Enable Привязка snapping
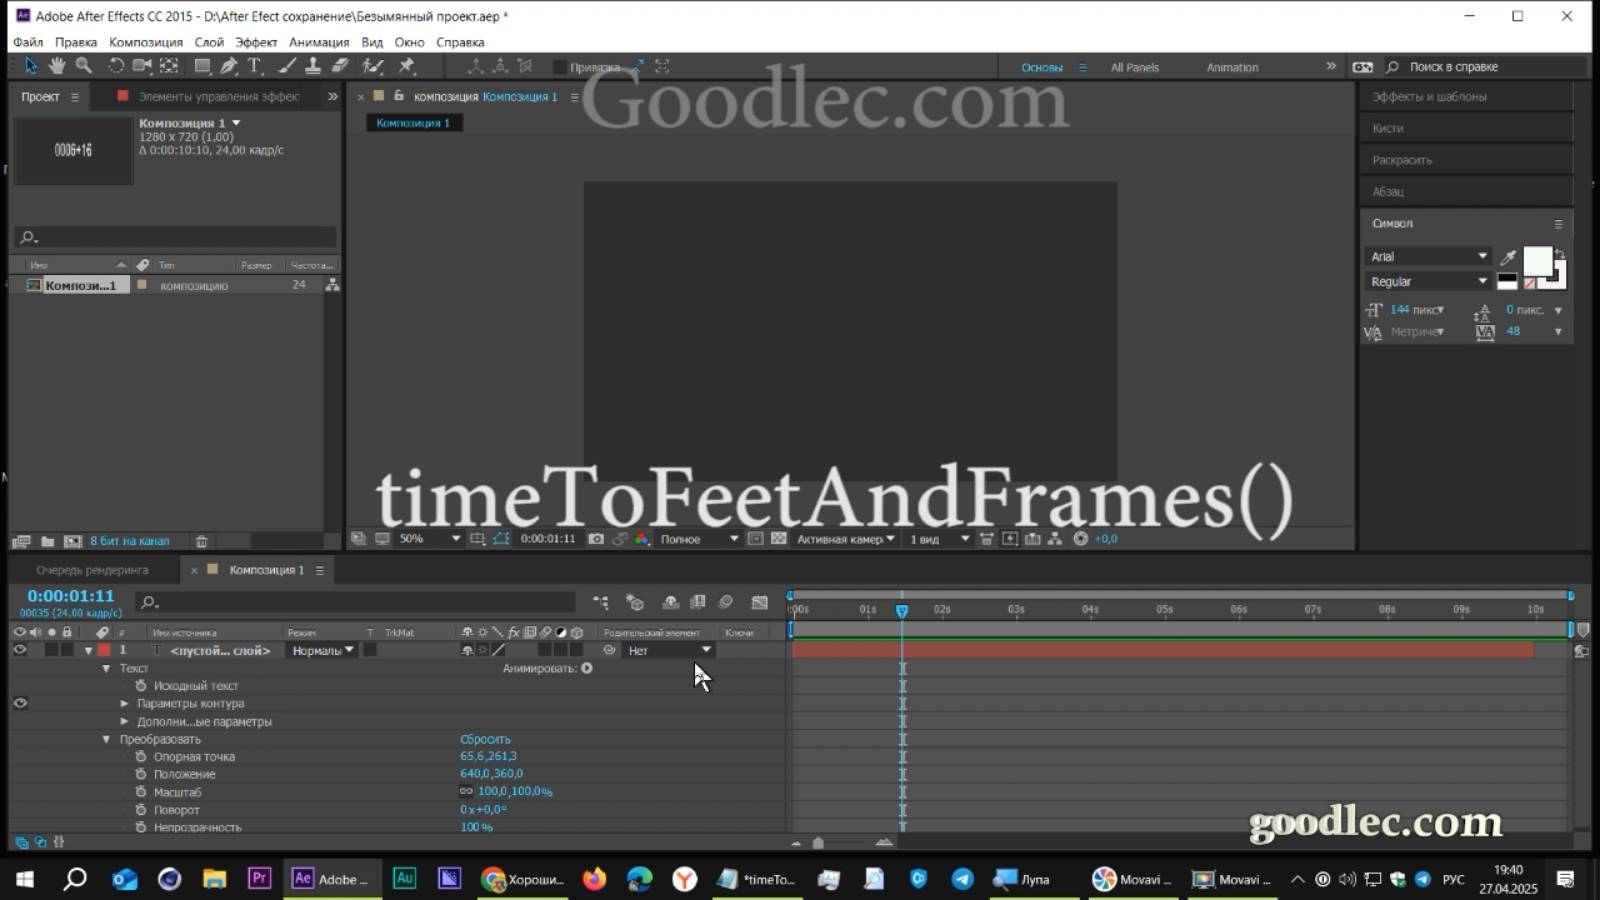This screenshot has width=1600, height=900. tap(560, 67)
